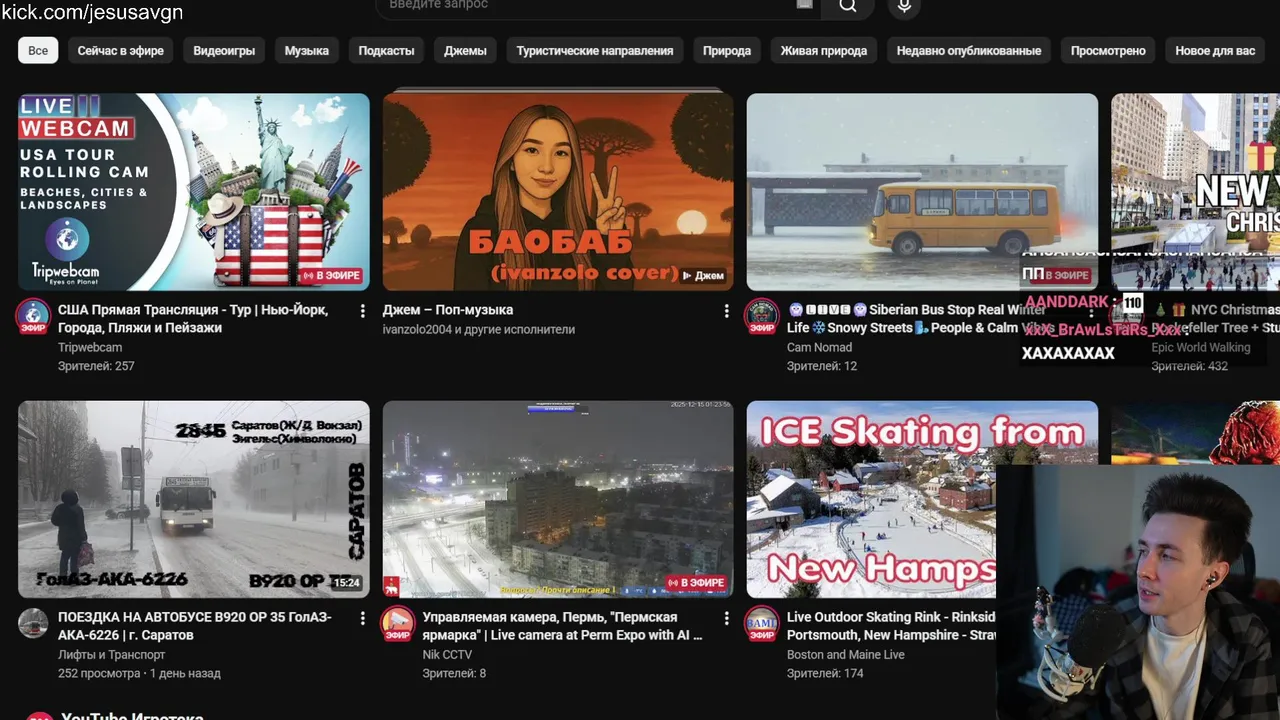Open more options for ПОЕЗДКА НА АВТОБУСЕ video
1280x720 pixels.
362,619
